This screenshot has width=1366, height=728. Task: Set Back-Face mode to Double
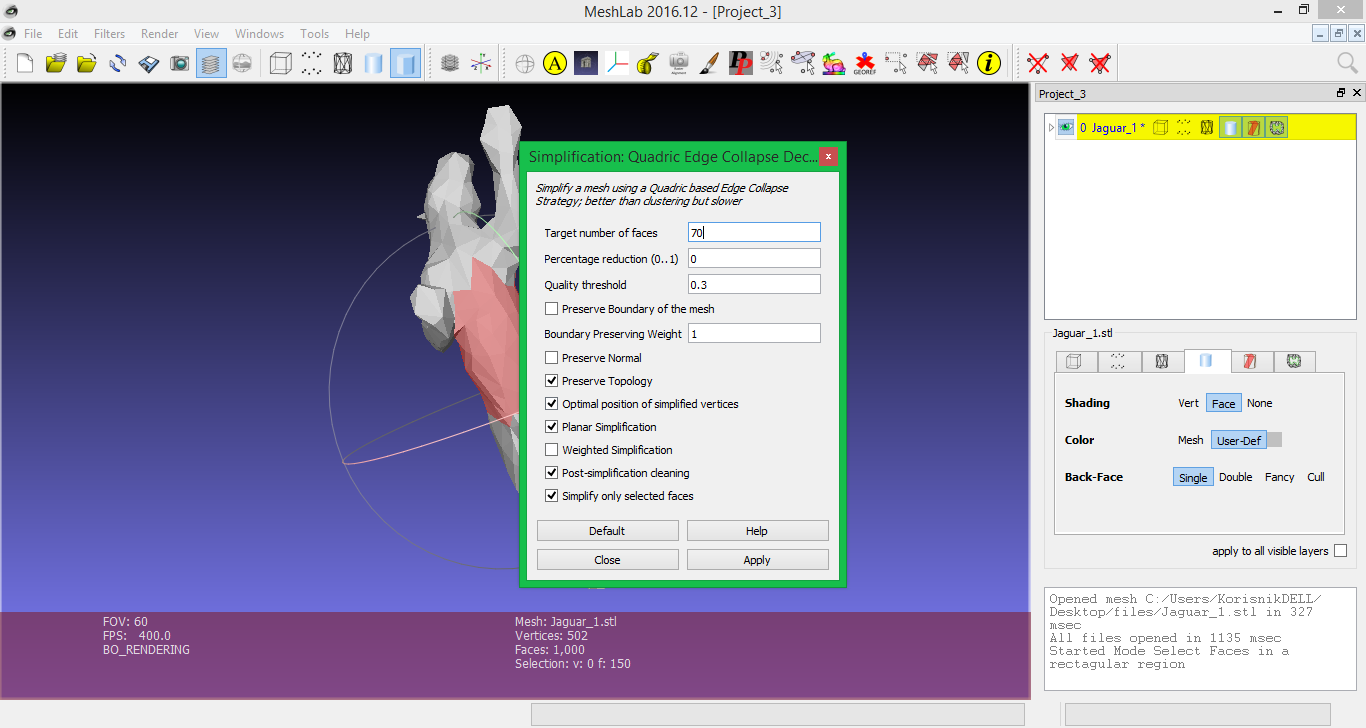1236,477
